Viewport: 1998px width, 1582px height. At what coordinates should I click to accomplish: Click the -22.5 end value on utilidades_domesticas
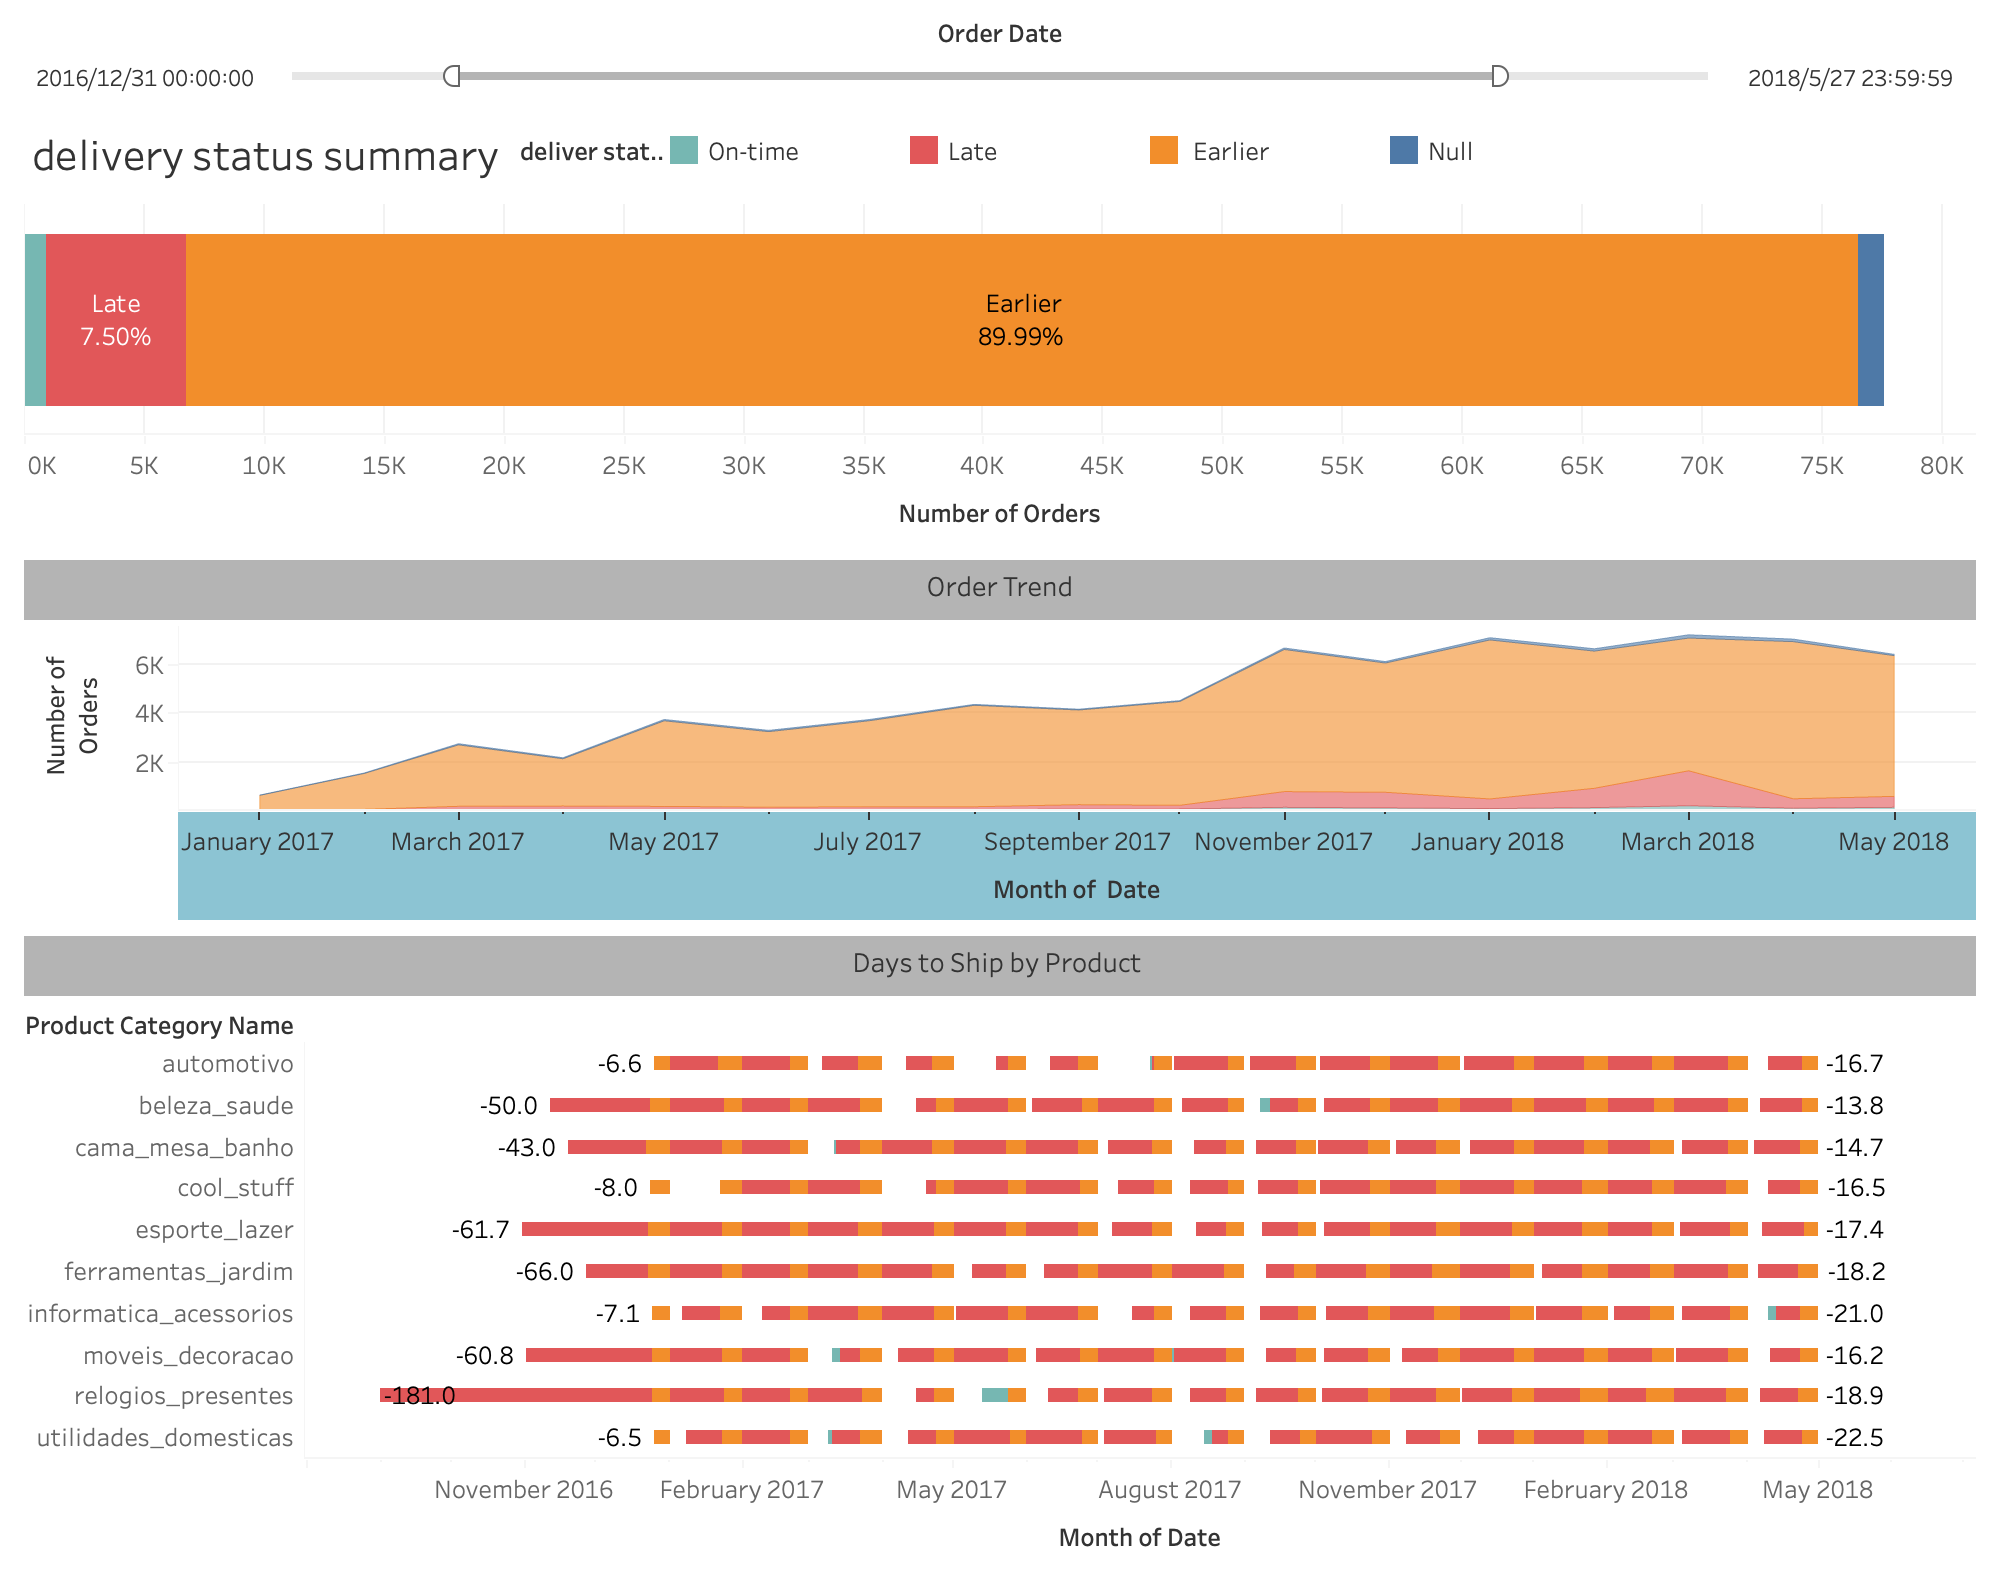1855,1438
